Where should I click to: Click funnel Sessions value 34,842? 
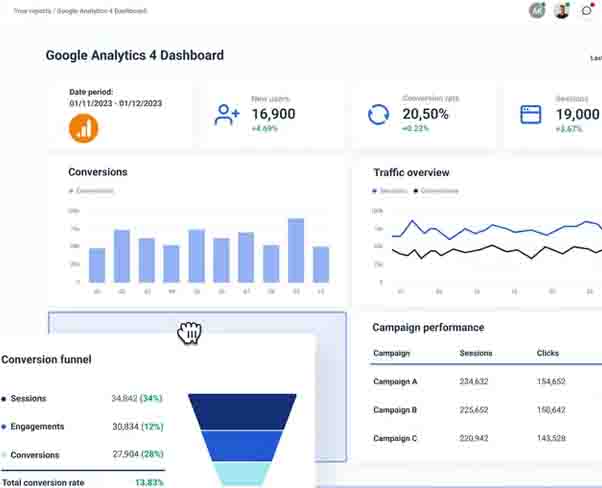click(x=124, y=399)
